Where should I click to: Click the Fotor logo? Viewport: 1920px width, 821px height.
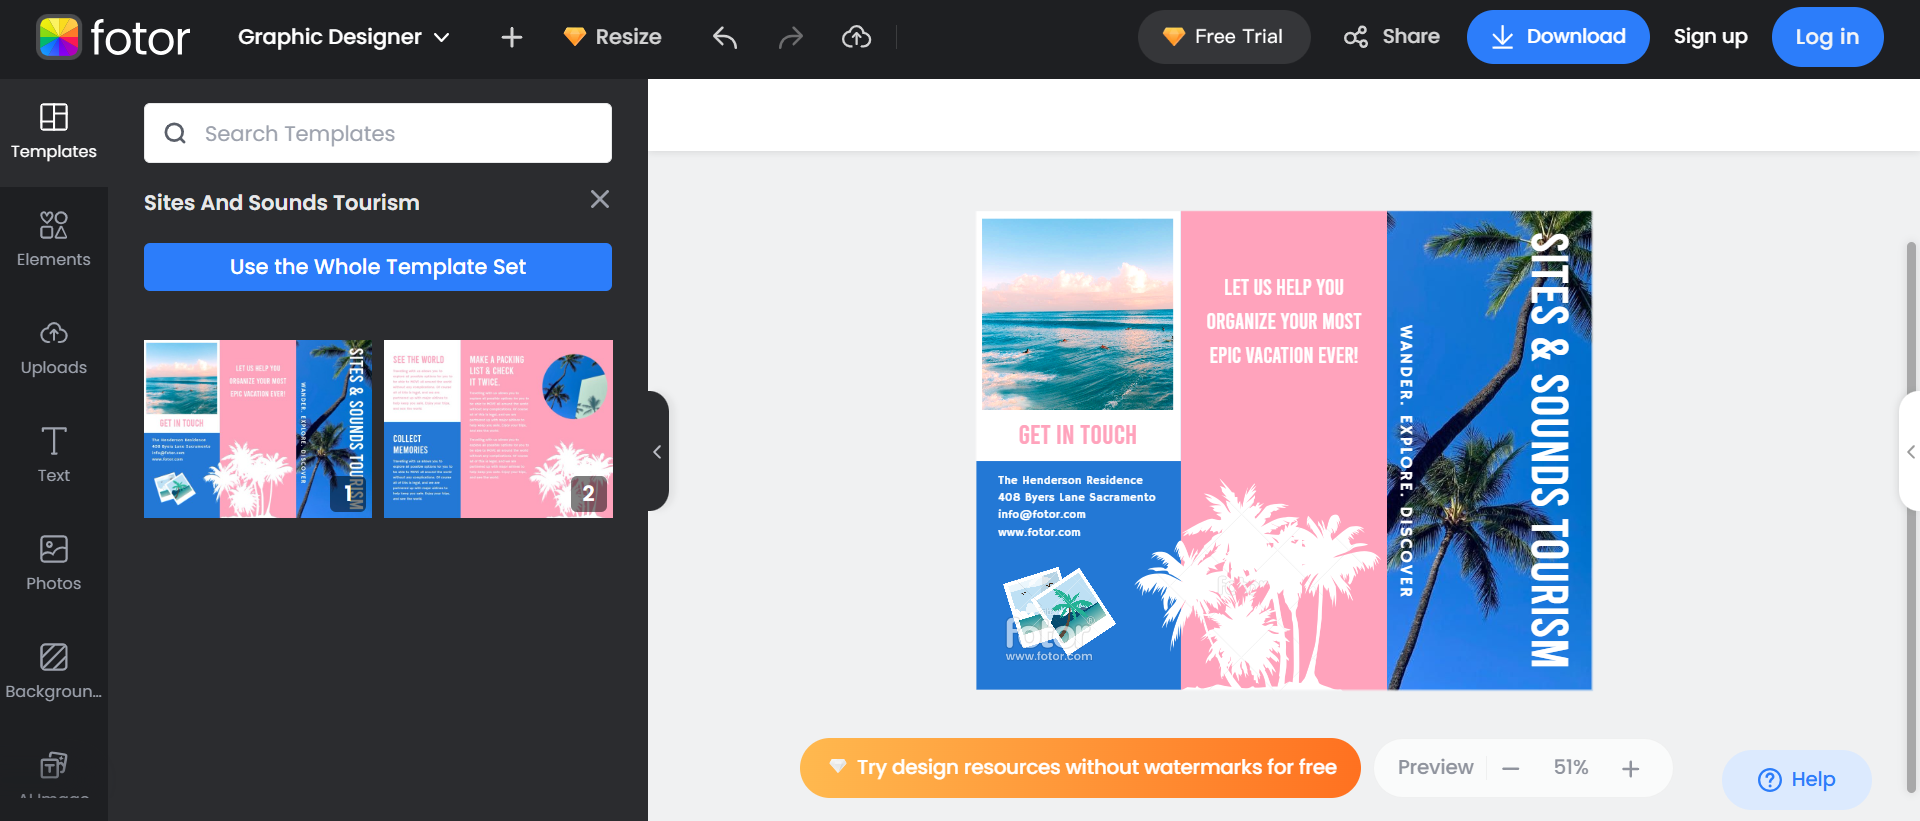[x=113, y=38]
